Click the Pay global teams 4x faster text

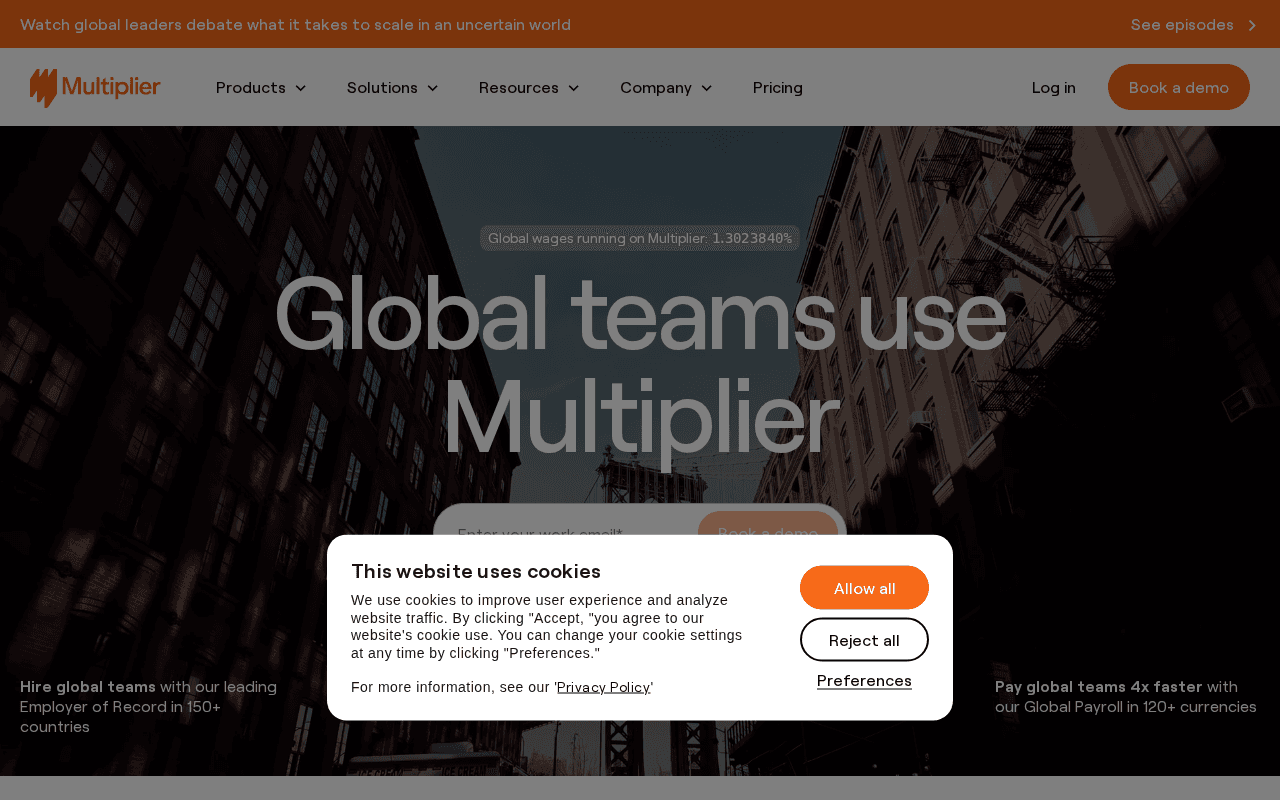[1098, 687]
